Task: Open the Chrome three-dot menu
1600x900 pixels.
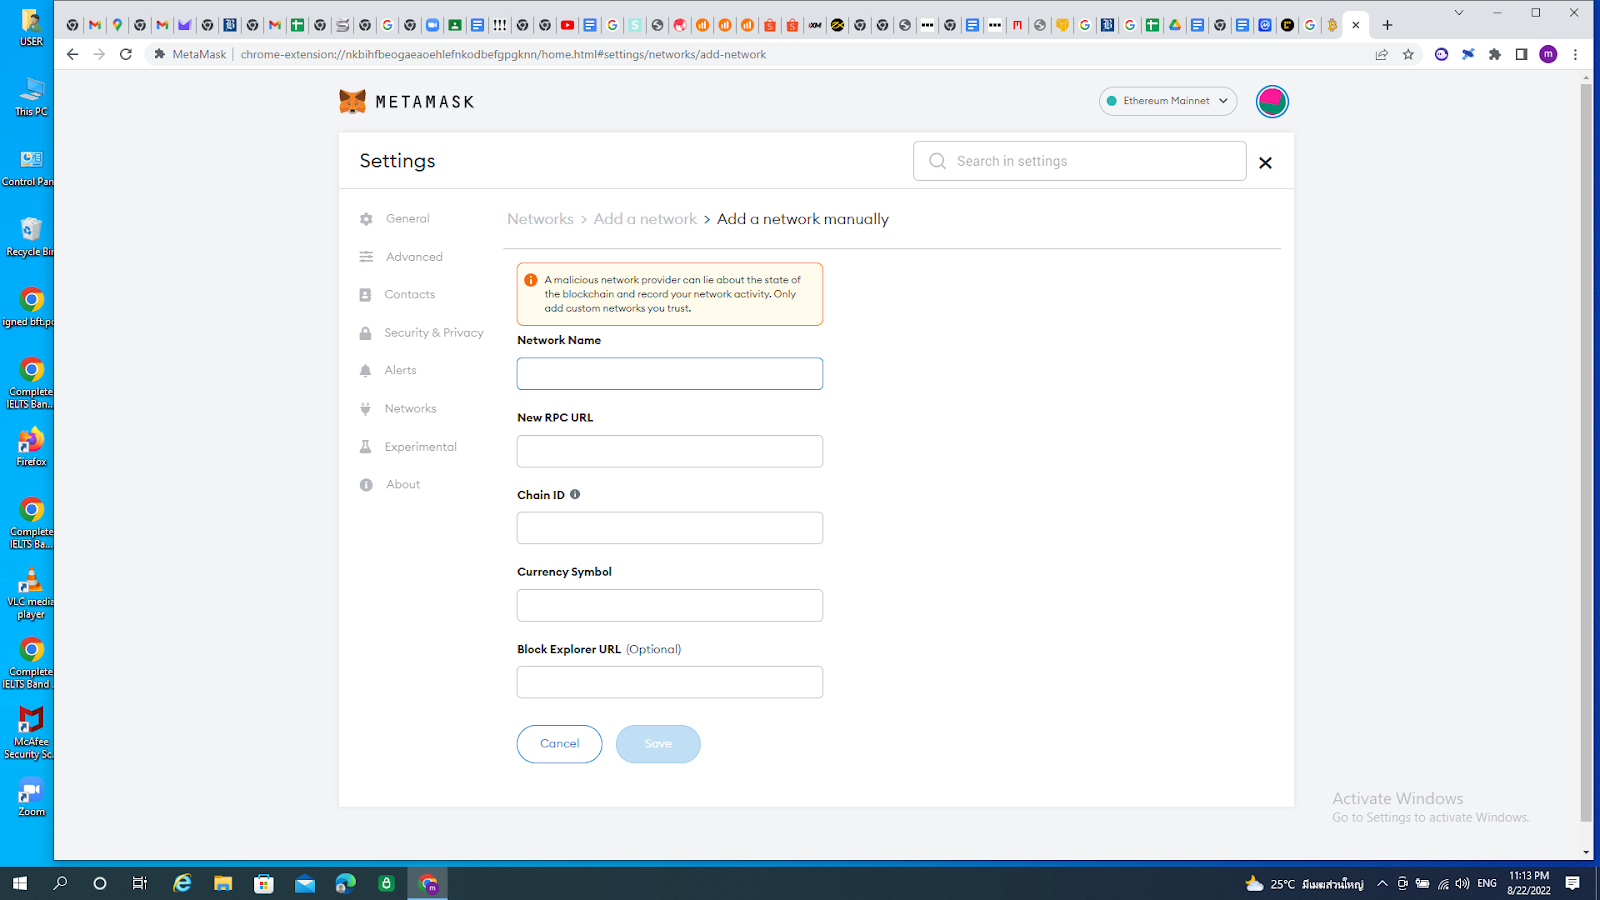Action: click(x=1575, y=54)
